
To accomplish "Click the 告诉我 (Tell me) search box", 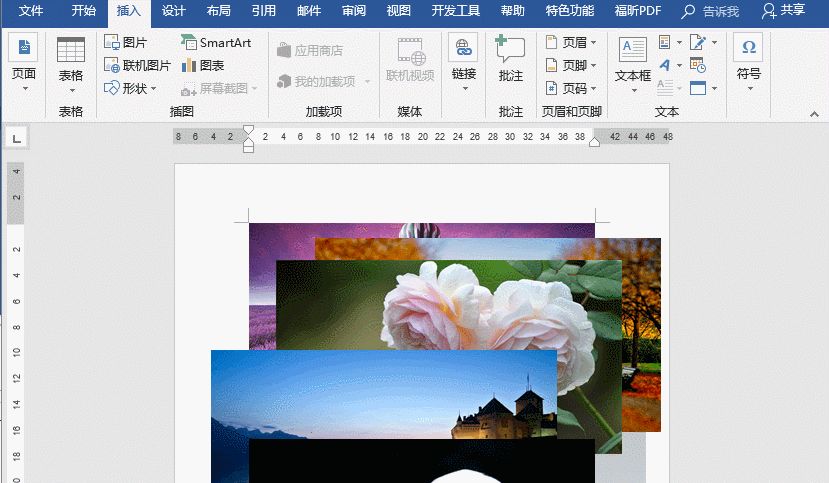I will pos(711,11).
